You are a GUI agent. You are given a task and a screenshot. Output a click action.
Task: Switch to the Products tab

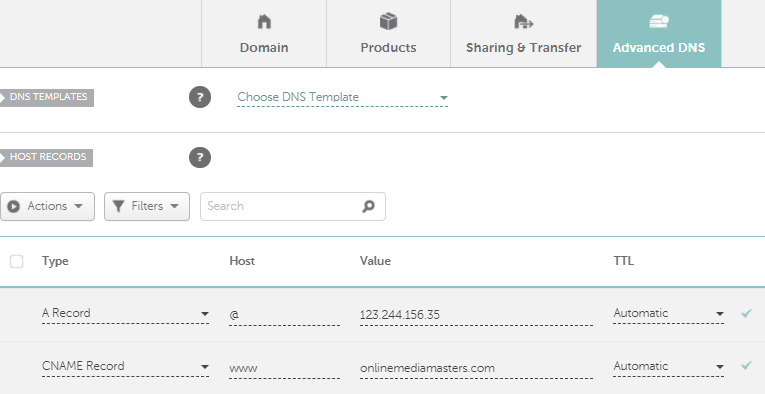click(x=388, y=34)
